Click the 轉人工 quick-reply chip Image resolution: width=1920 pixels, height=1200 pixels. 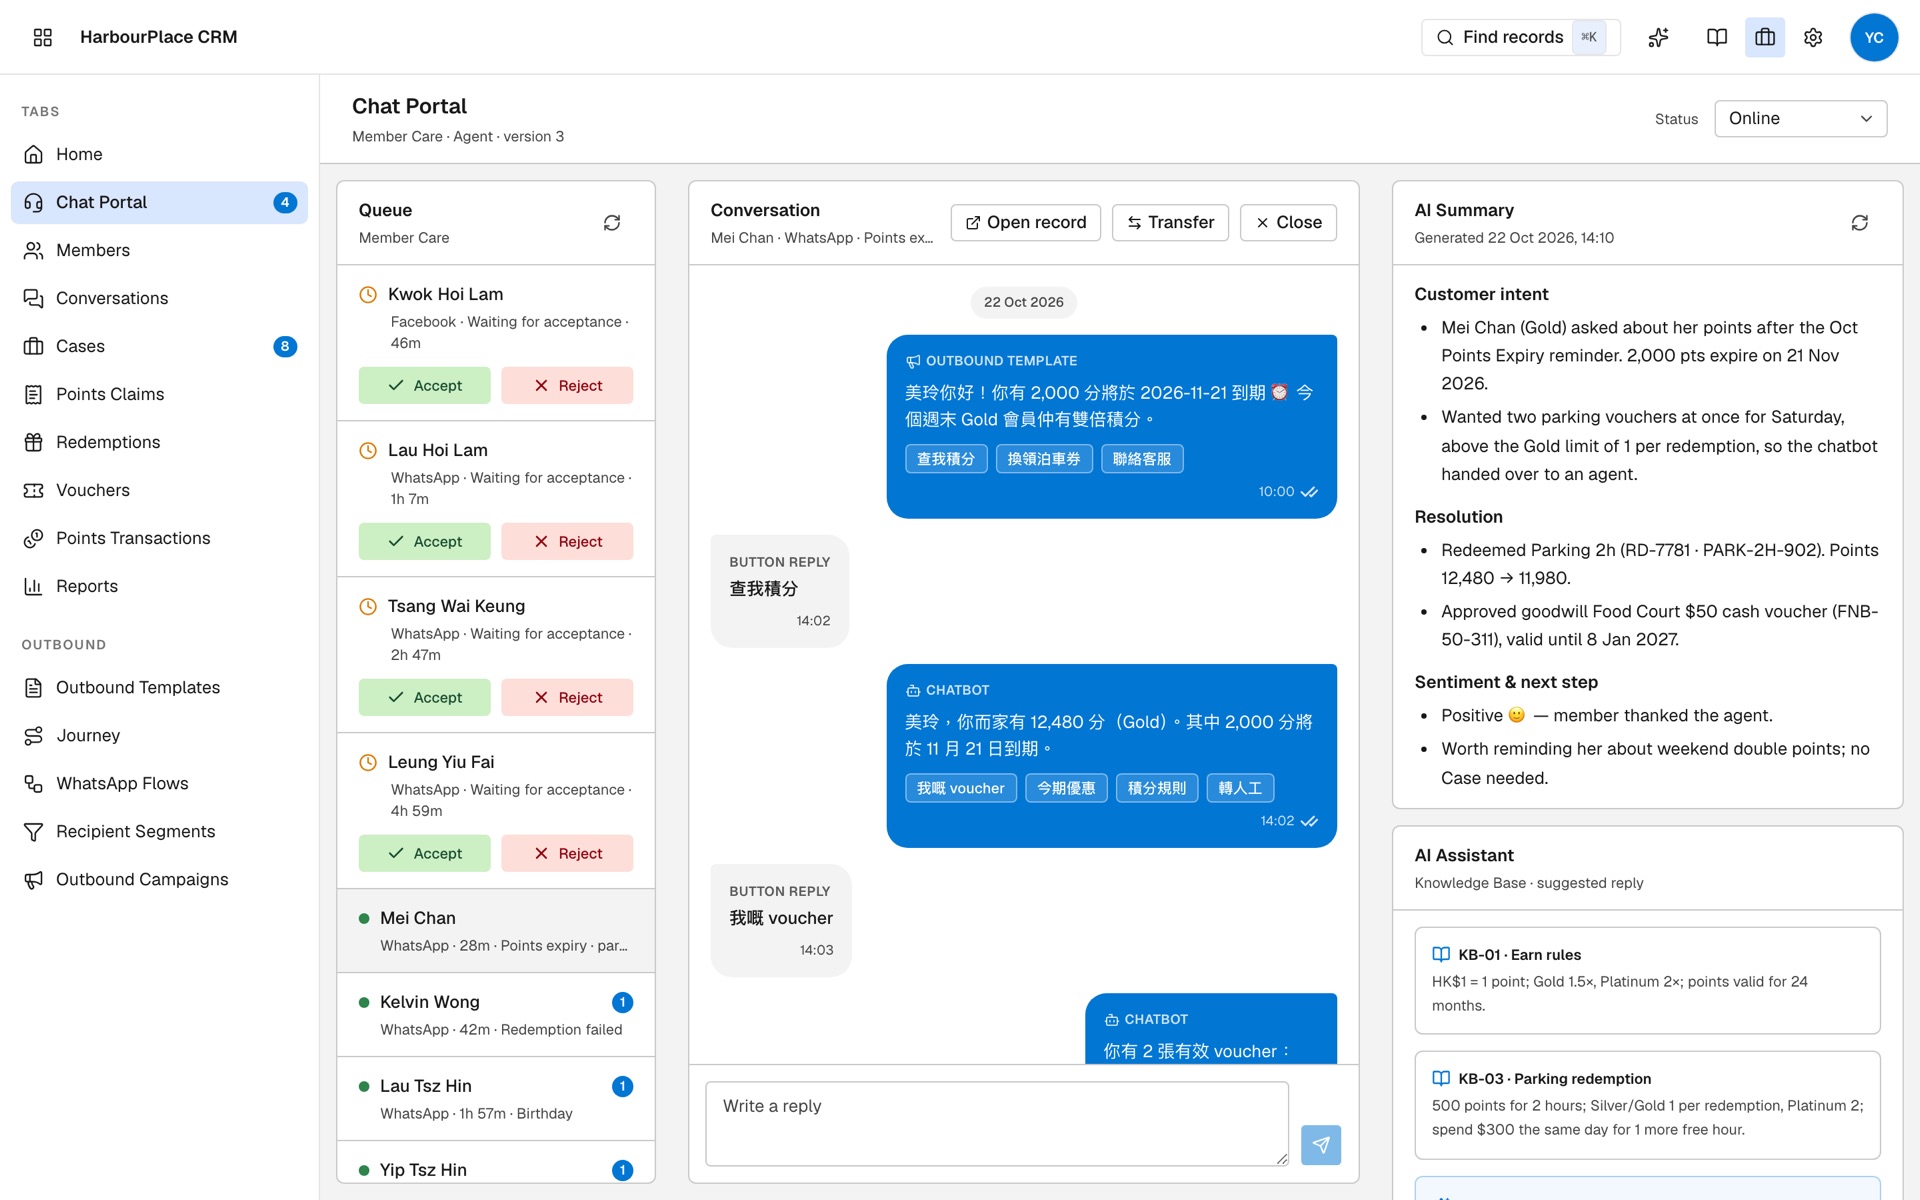(1240, 788)
